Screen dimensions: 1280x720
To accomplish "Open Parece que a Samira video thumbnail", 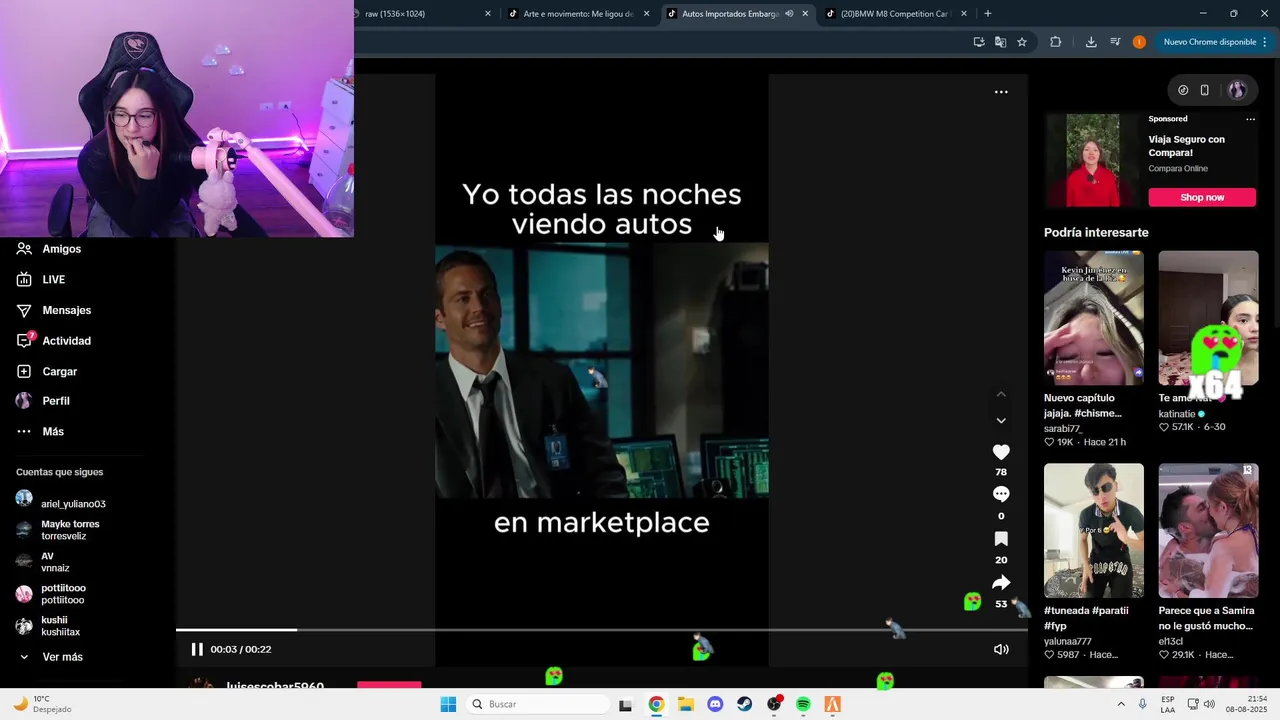I will click(1208, 530).
